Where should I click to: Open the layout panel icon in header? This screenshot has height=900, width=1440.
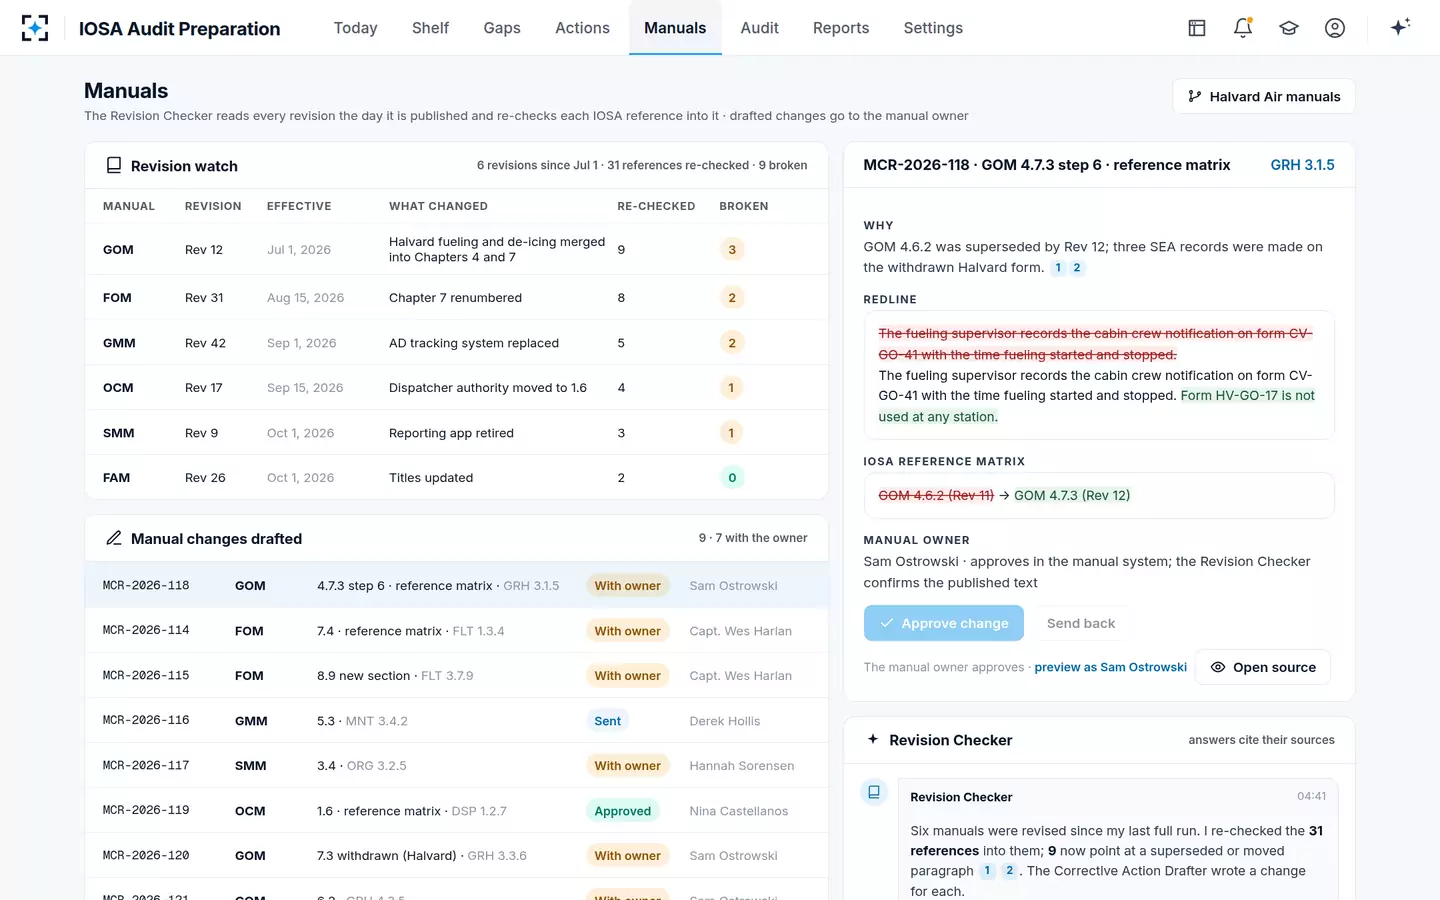coord(1197,28)
